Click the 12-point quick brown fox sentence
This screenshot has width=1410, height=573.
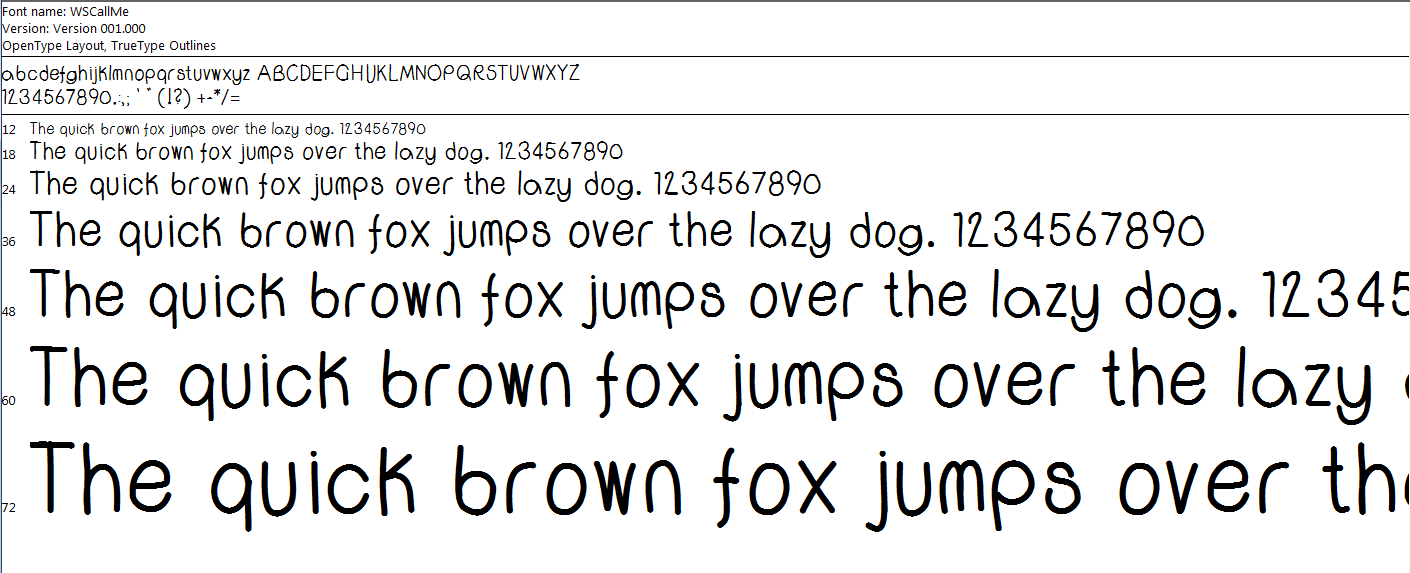[228, 130]
